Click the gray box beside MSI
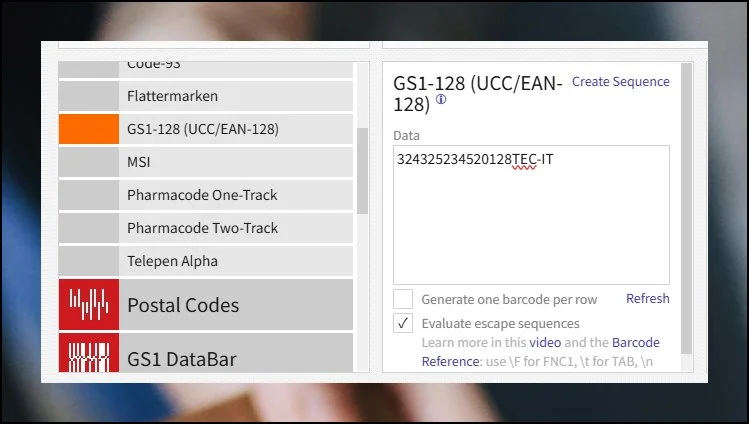 [86, 162]
